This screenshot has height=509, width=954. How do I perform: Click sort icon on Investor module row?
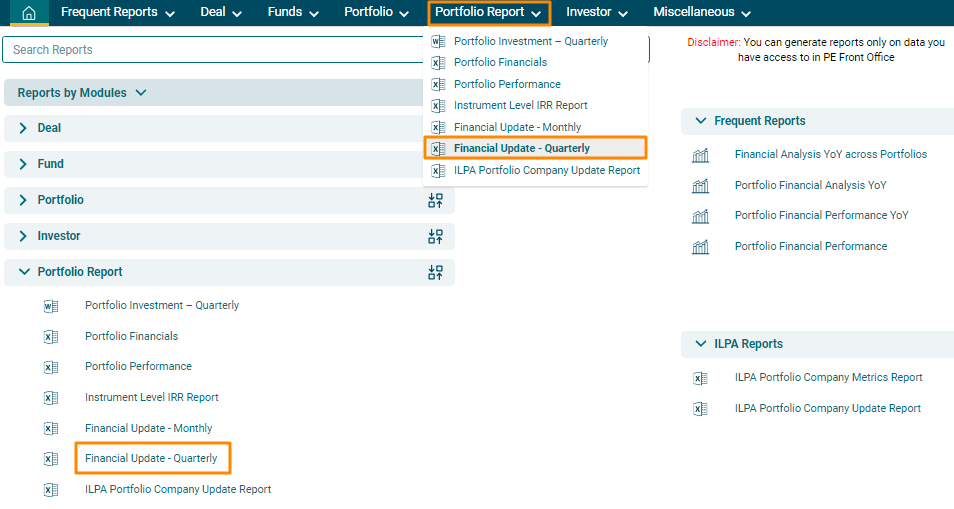435,236
